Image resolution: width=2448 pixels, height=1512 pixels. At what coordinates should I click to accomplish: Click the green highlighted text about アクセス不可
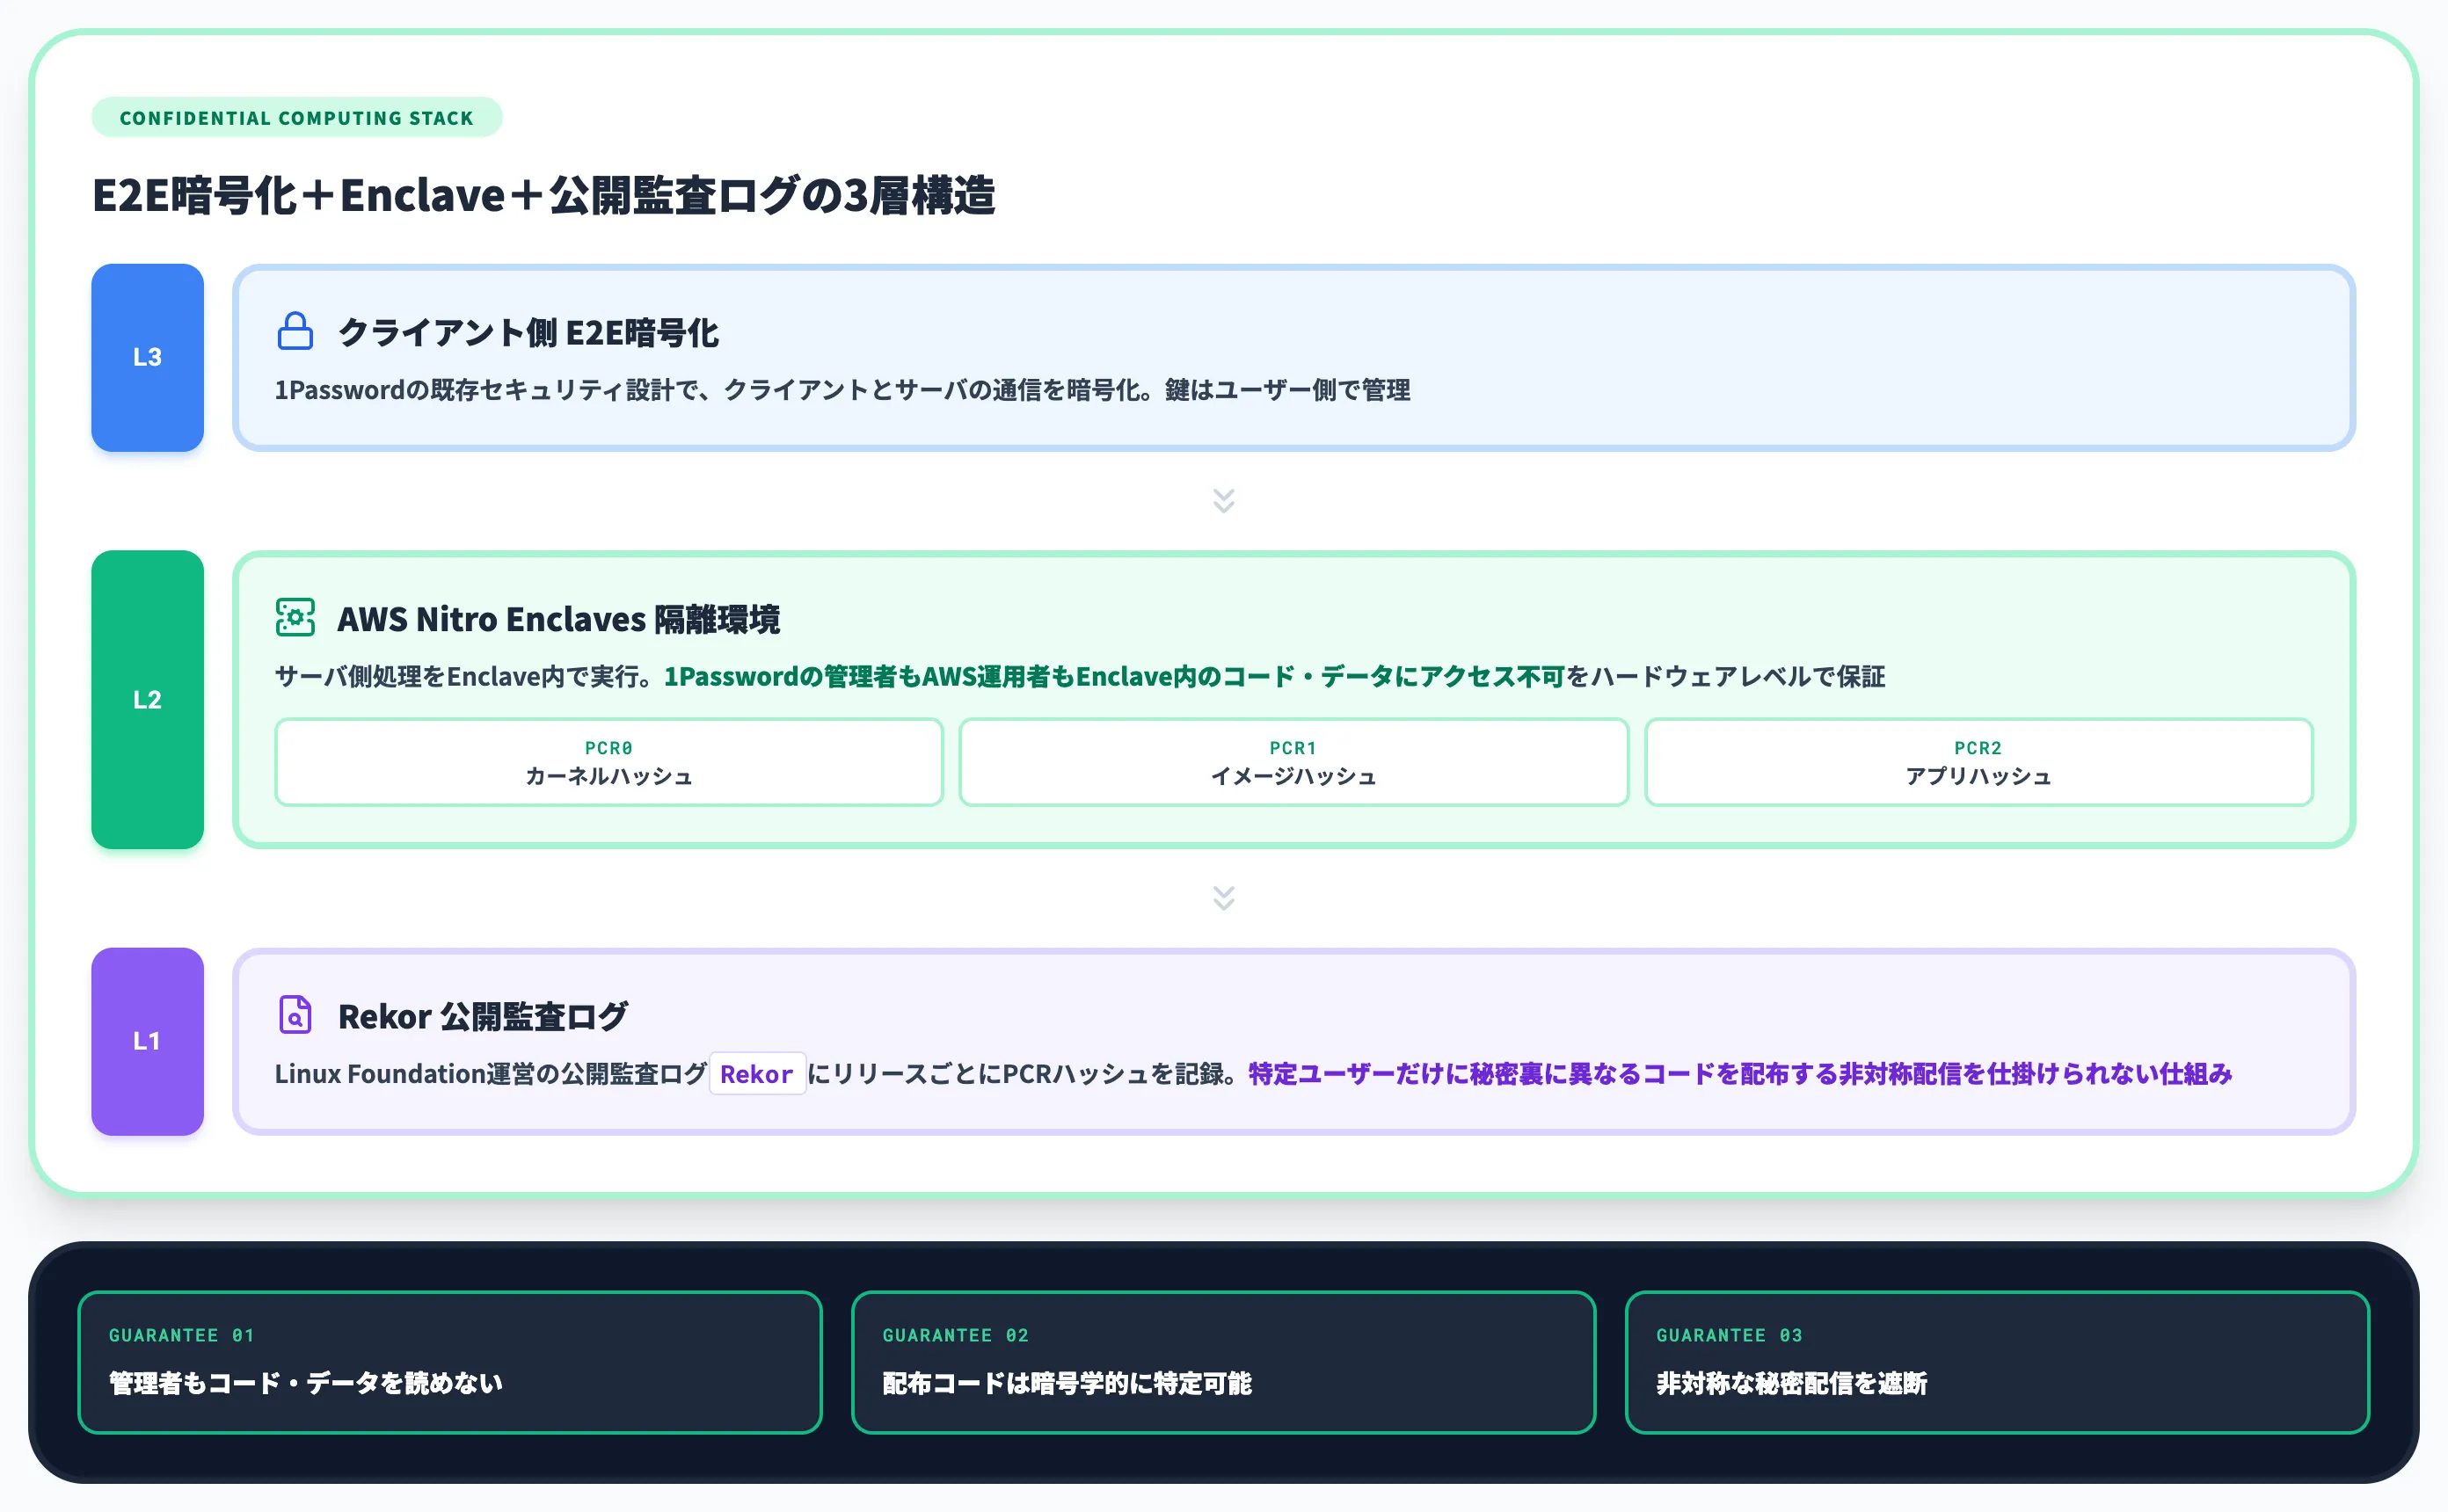click(x=1114, y=677)
